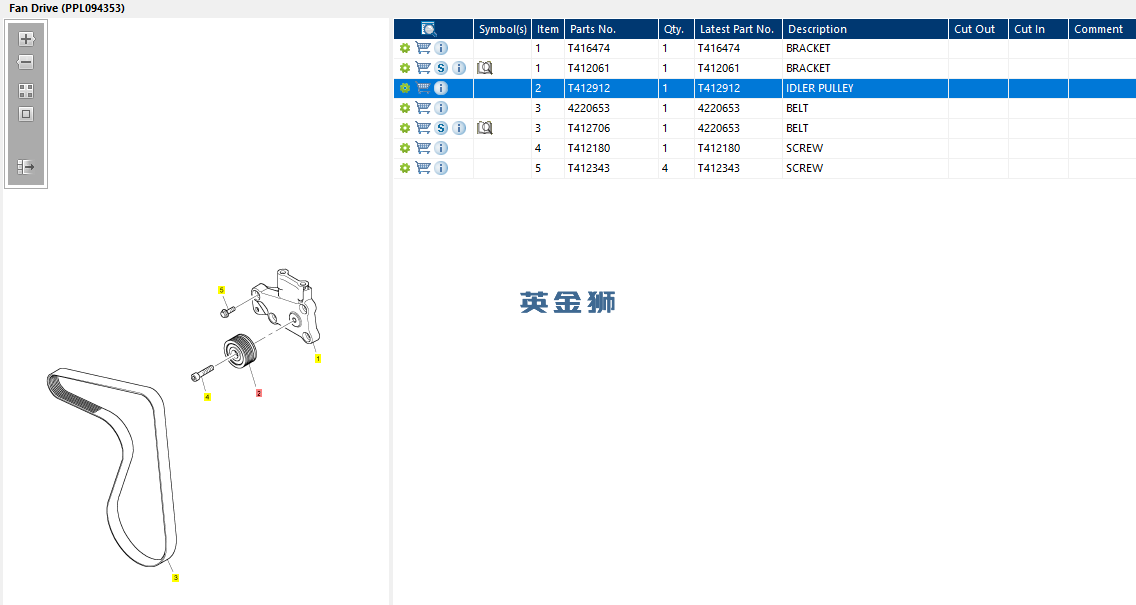The height and width of the screenshot is (605, 1136).
Task: Click the Comment column header
Action: tap(1102, 29)
